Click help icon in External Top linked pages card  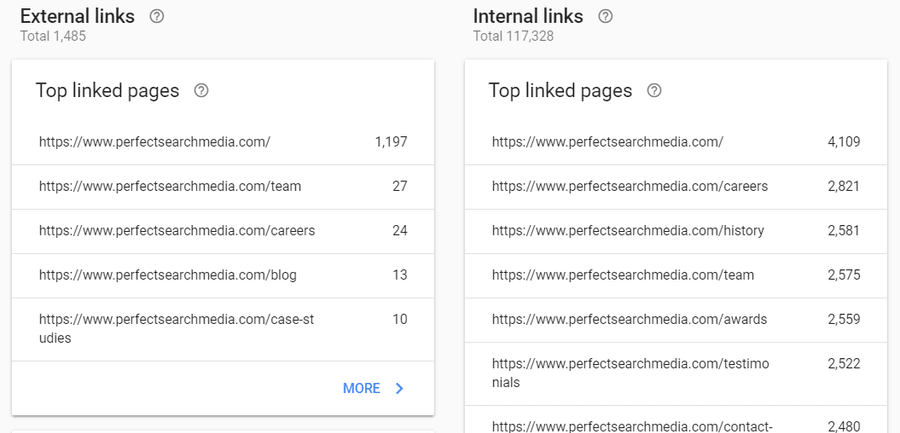201,91
